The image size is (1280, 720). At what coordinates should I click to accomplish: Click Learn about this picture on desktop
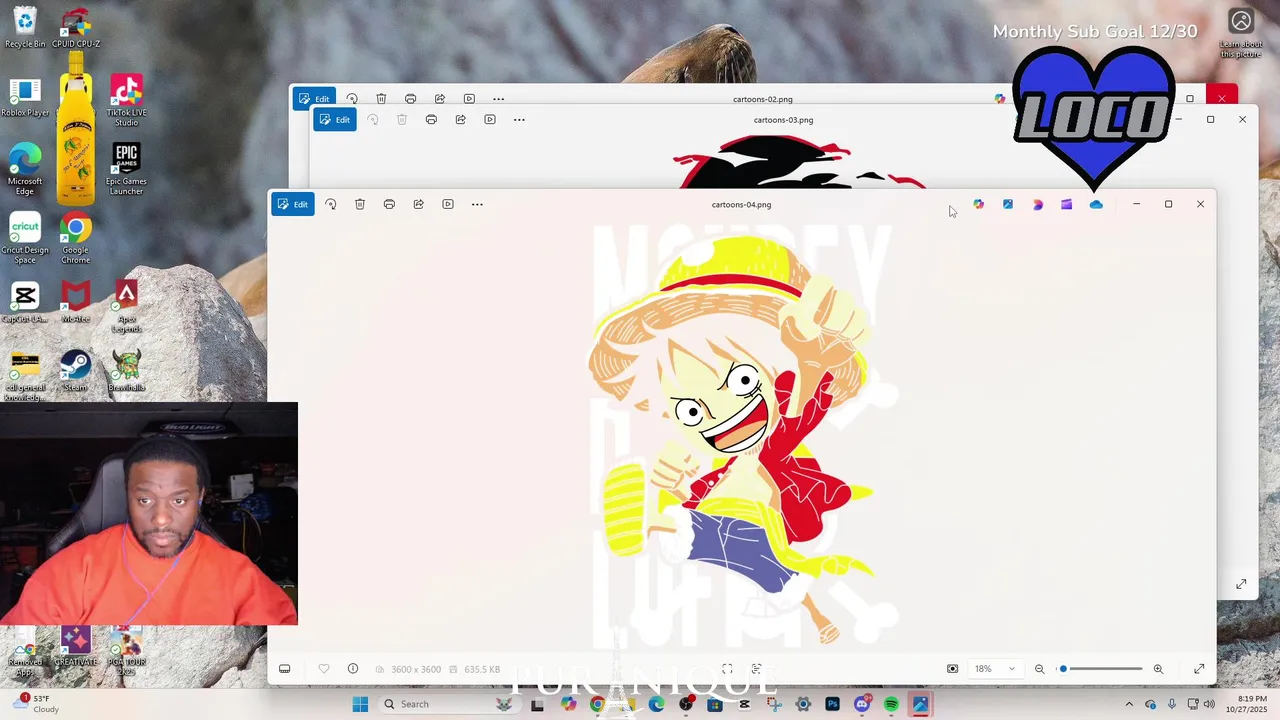click(1241, 33)
